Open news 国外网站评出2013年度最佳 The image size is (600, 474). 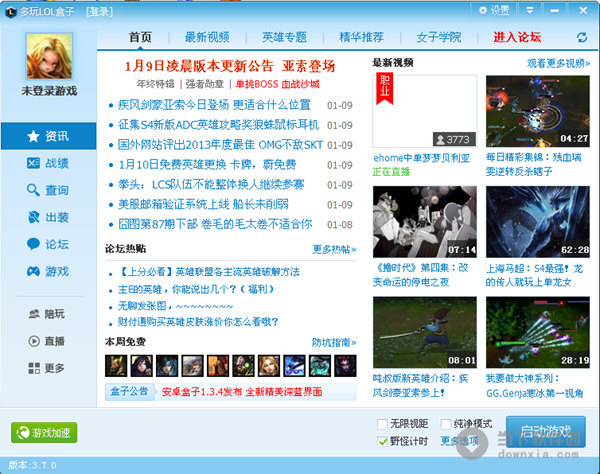(220, 145)
